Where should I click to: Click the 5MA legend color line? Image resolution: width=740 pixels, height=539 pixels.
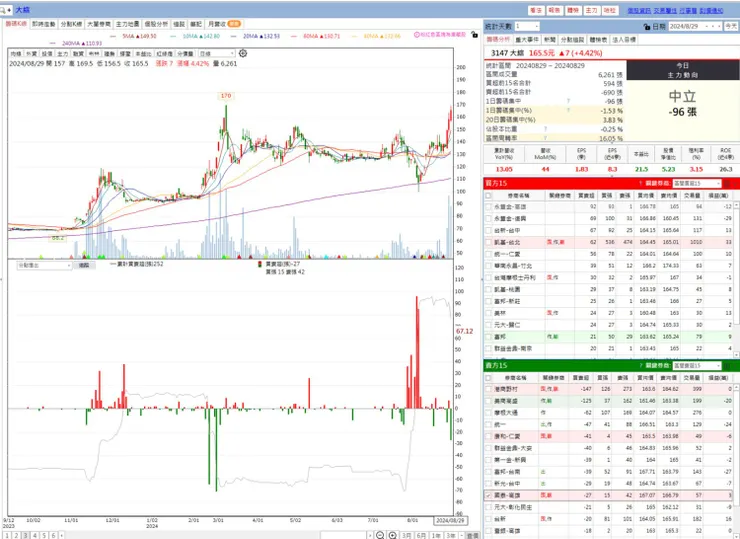point(113,36)
